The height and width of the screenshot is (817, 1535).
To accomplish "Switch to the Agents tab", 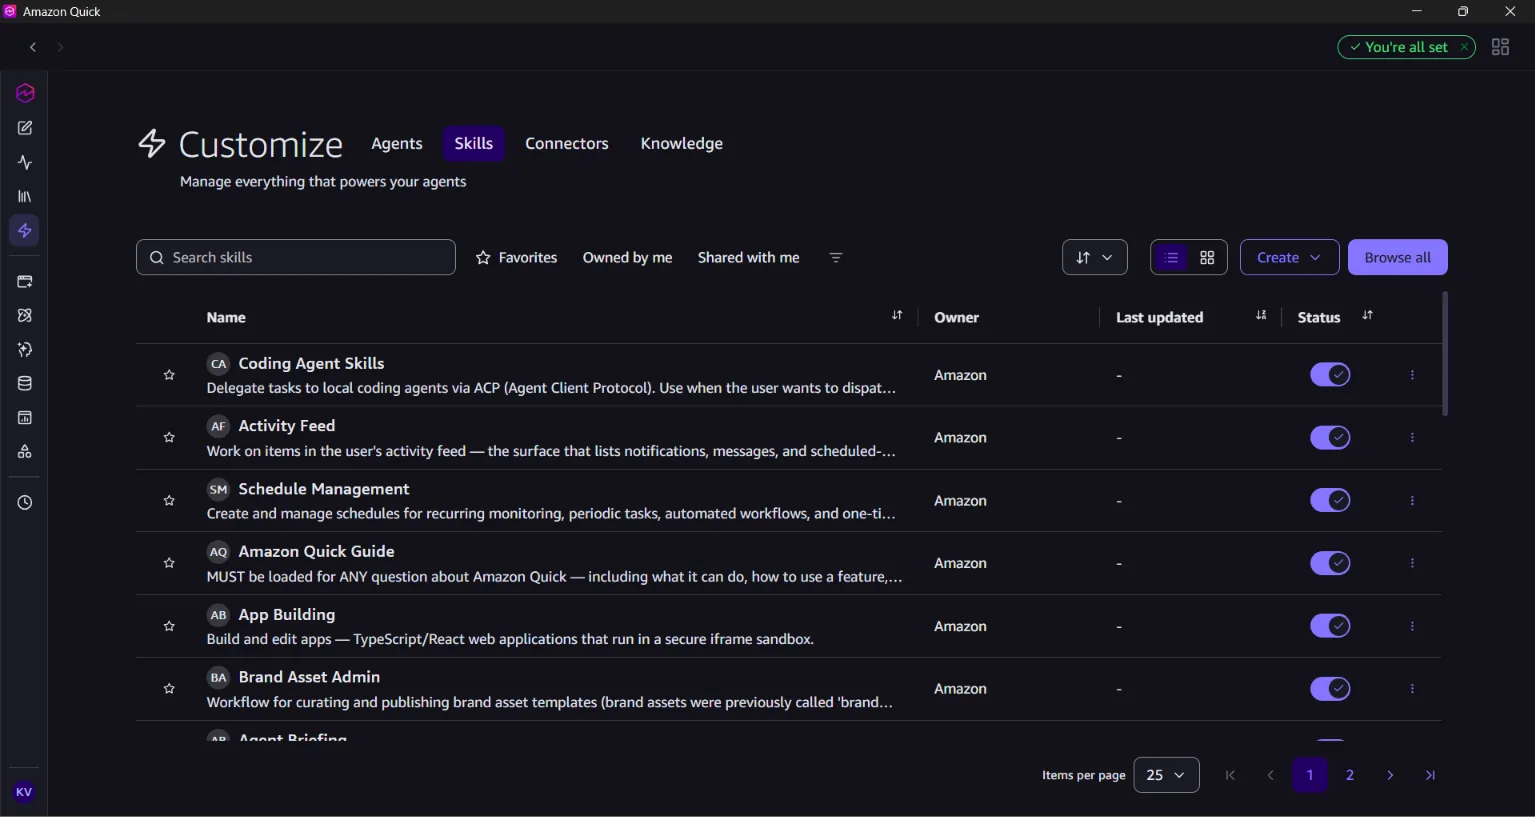I will (397, 144).
